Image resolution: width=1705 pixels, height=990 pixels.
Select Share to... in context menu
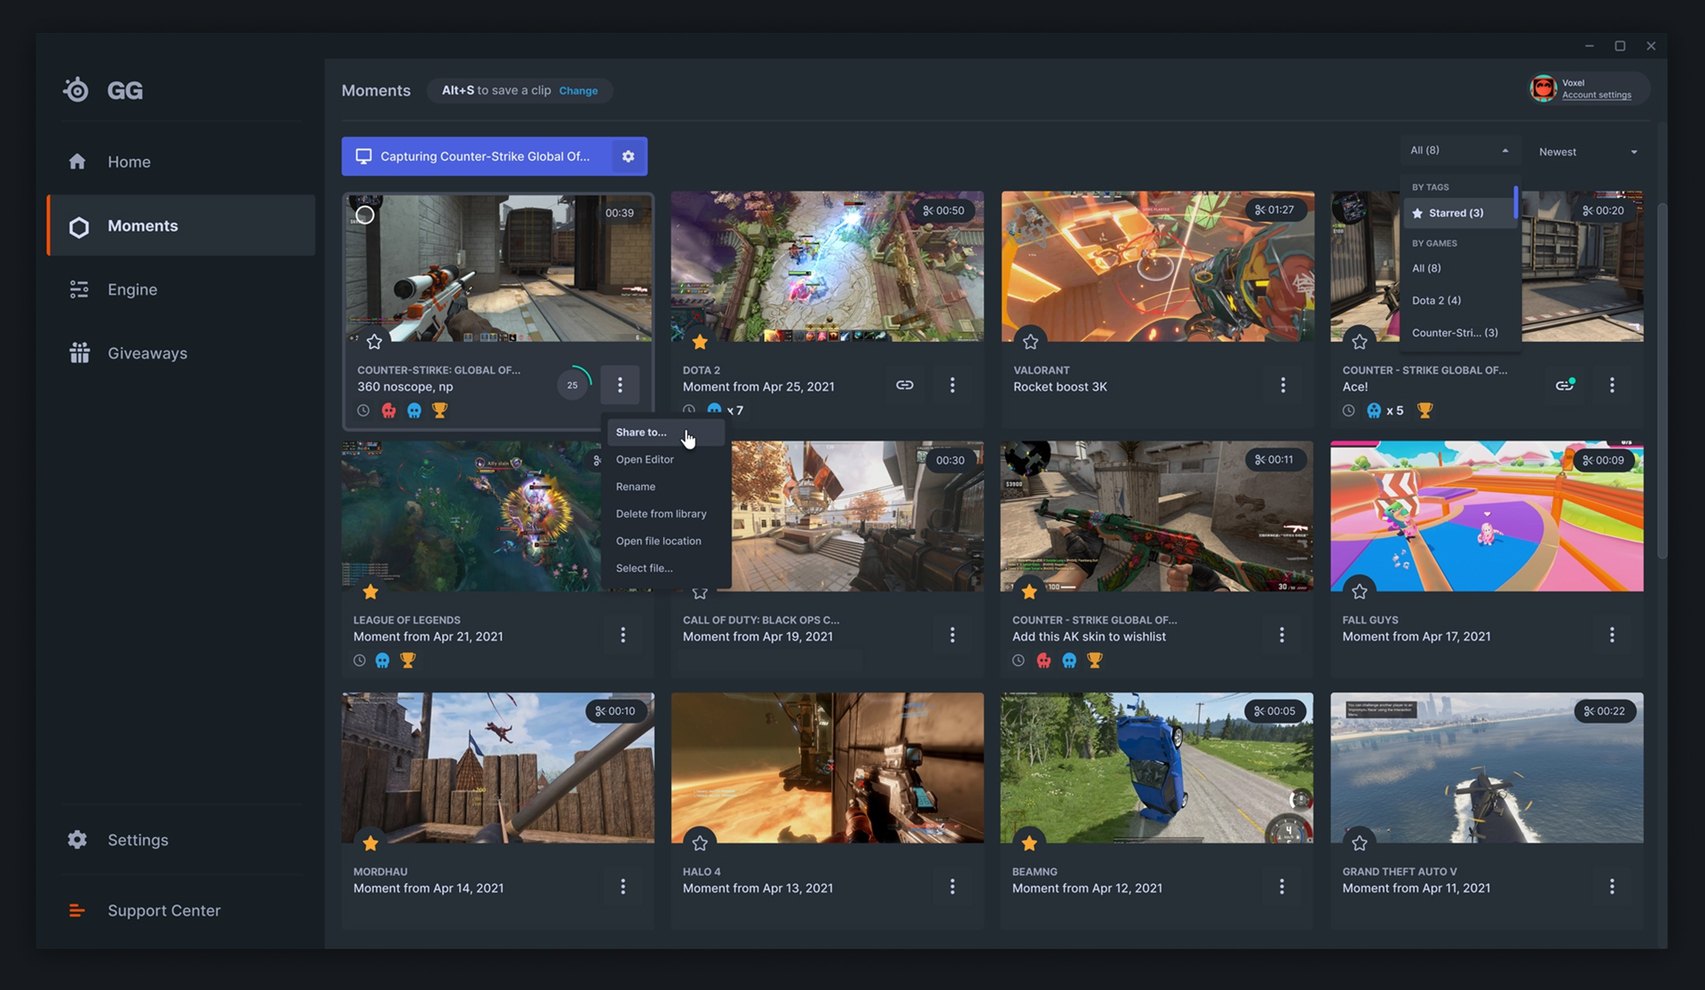click(641, 432)
